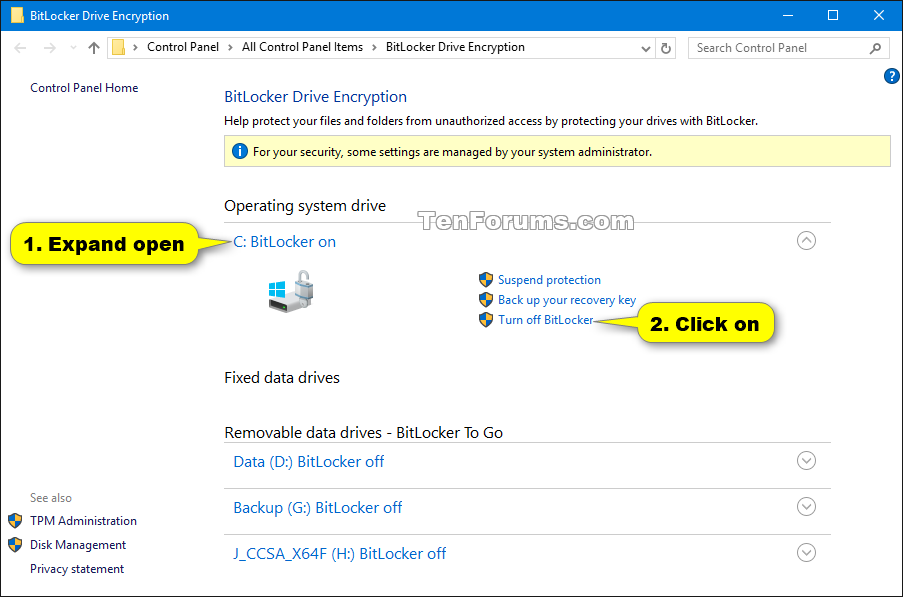Click the BitLocker icon in the title bar
This screenshot has height=597, width=903.
pos(17,15)
